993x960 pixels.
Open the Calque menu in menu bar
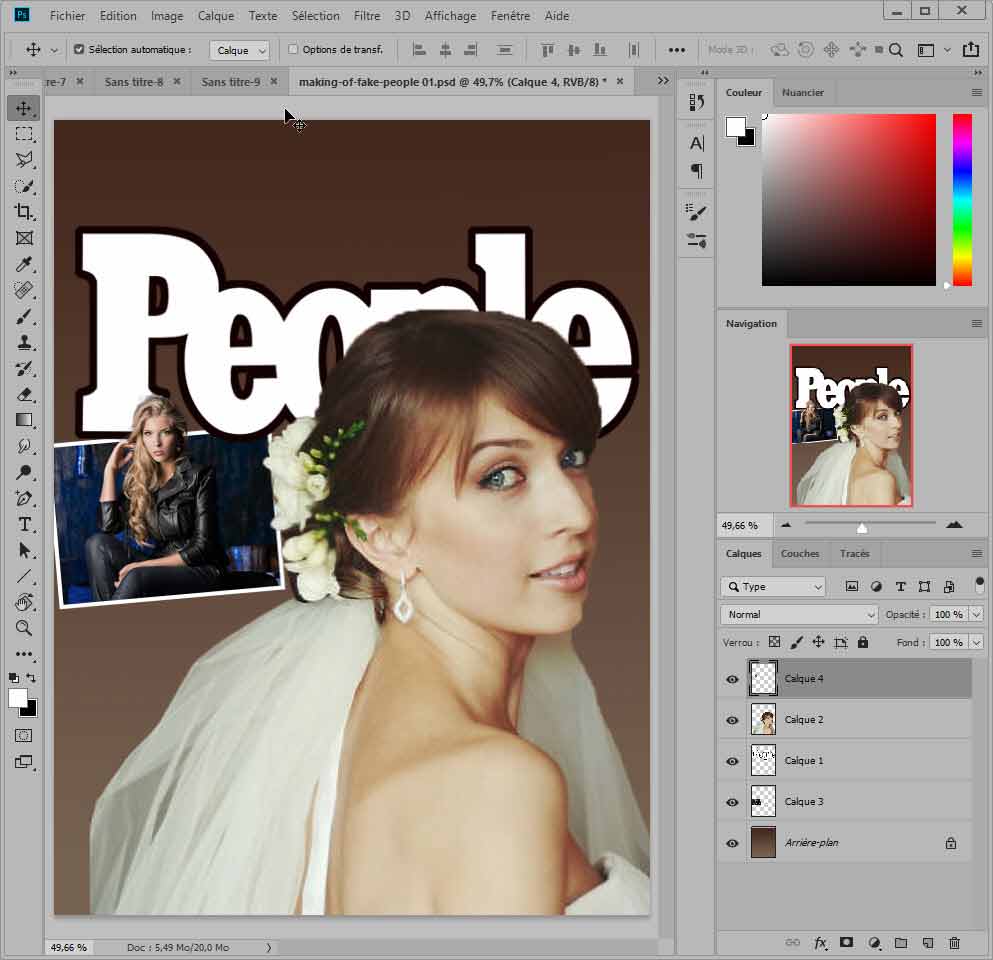point(216,16)
